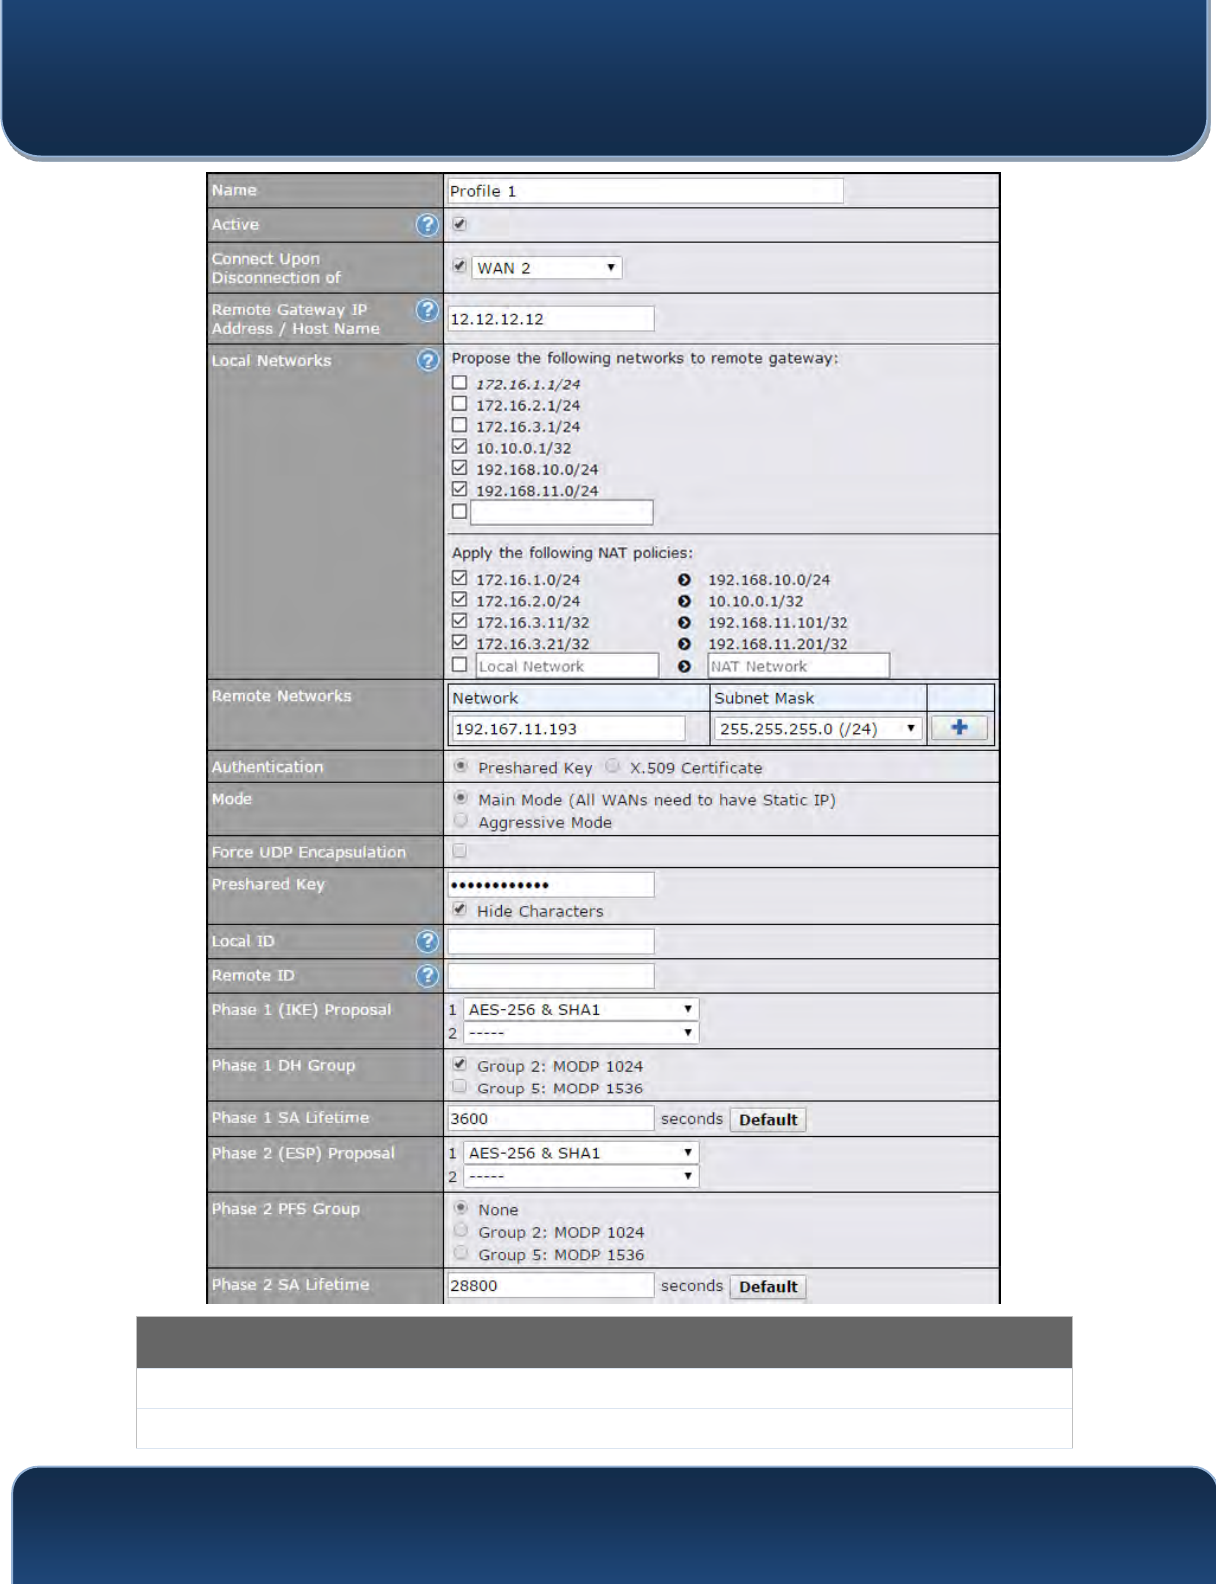The image size is (1216, 1584).
Task: Enable DH Group 5: MODP 1536
Action: 459,1086
